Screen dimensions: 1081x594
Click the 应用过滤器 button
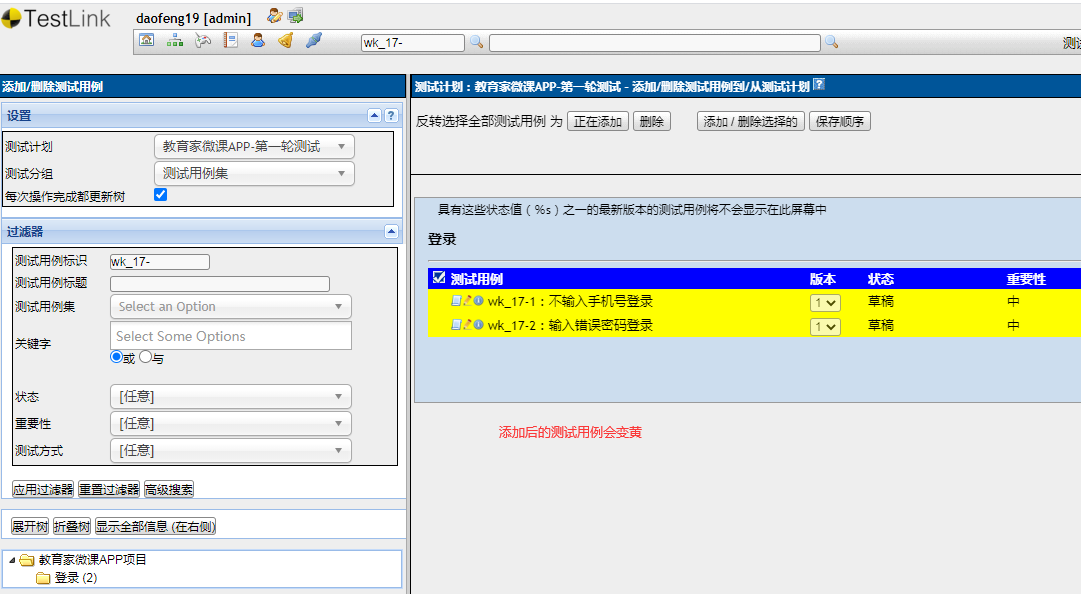[43, 489]
